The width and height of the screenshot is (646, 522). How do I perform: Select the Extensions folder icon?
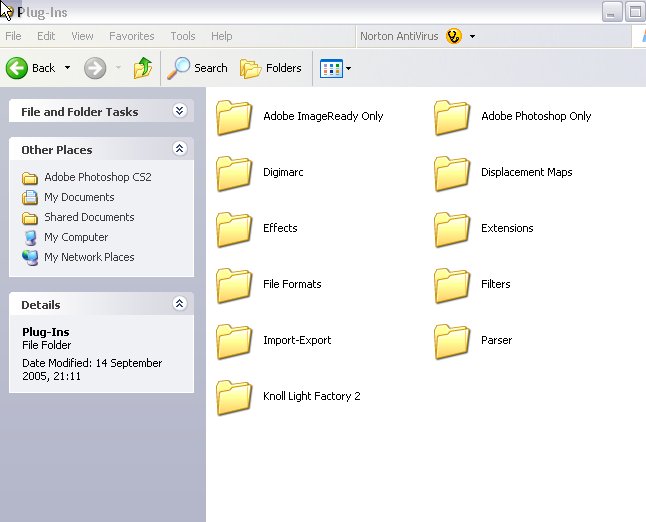tap(452, 229)
